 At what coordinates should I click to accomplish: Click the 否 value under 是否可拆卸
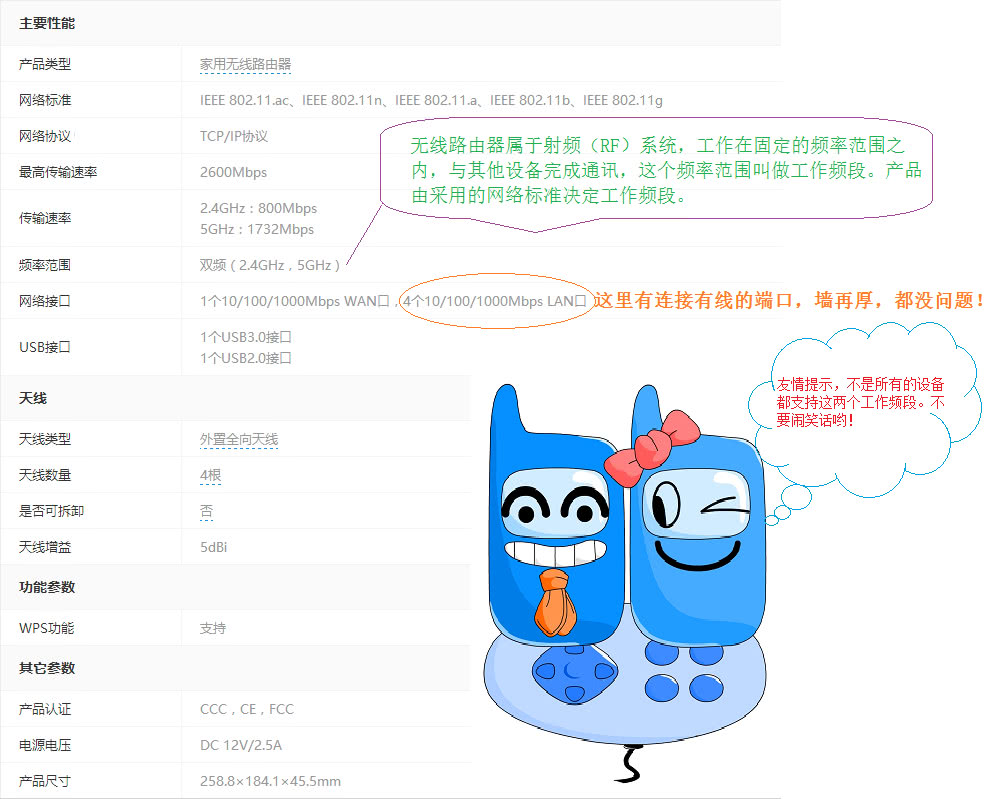(x=205, y=511)
